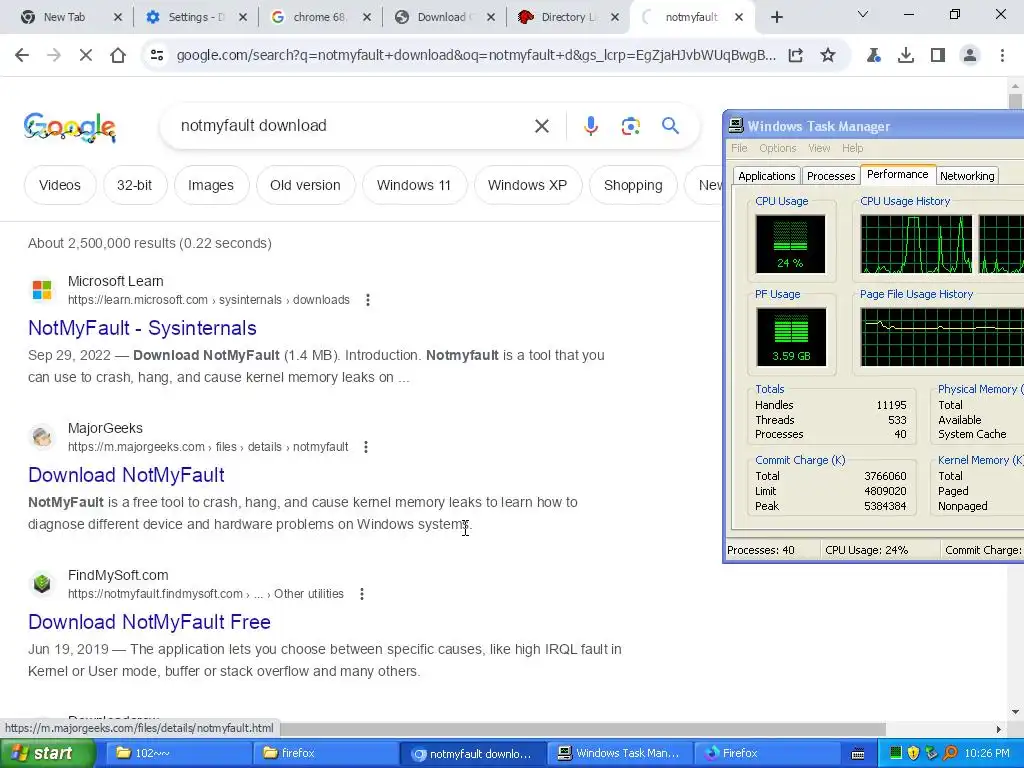This screenshot has height=768, width=1024.
Task: Click the FindMySoft site favicon
Action: [x=42, y=583]
